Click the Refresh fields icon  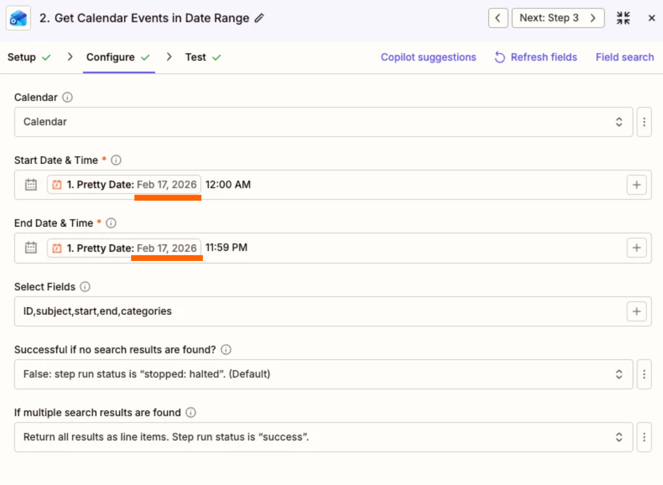(x=500, y=58)
